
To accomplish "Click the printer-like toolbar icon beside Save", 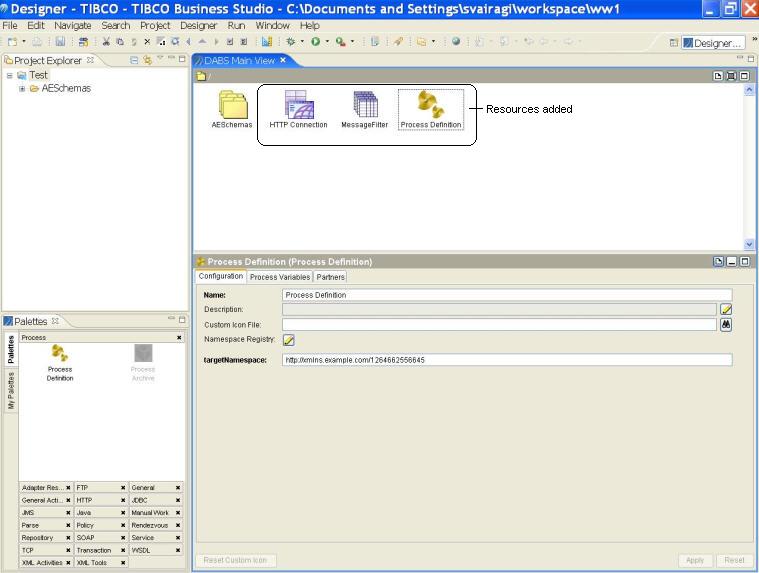I will (37, 42).
